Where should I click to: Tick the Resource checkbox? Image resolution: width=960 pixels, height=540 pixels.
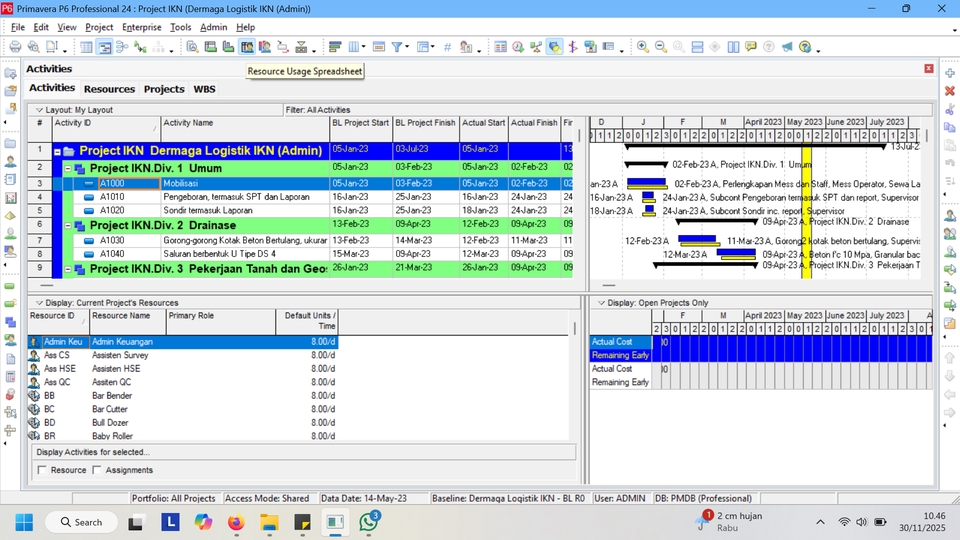pos(42,470)
